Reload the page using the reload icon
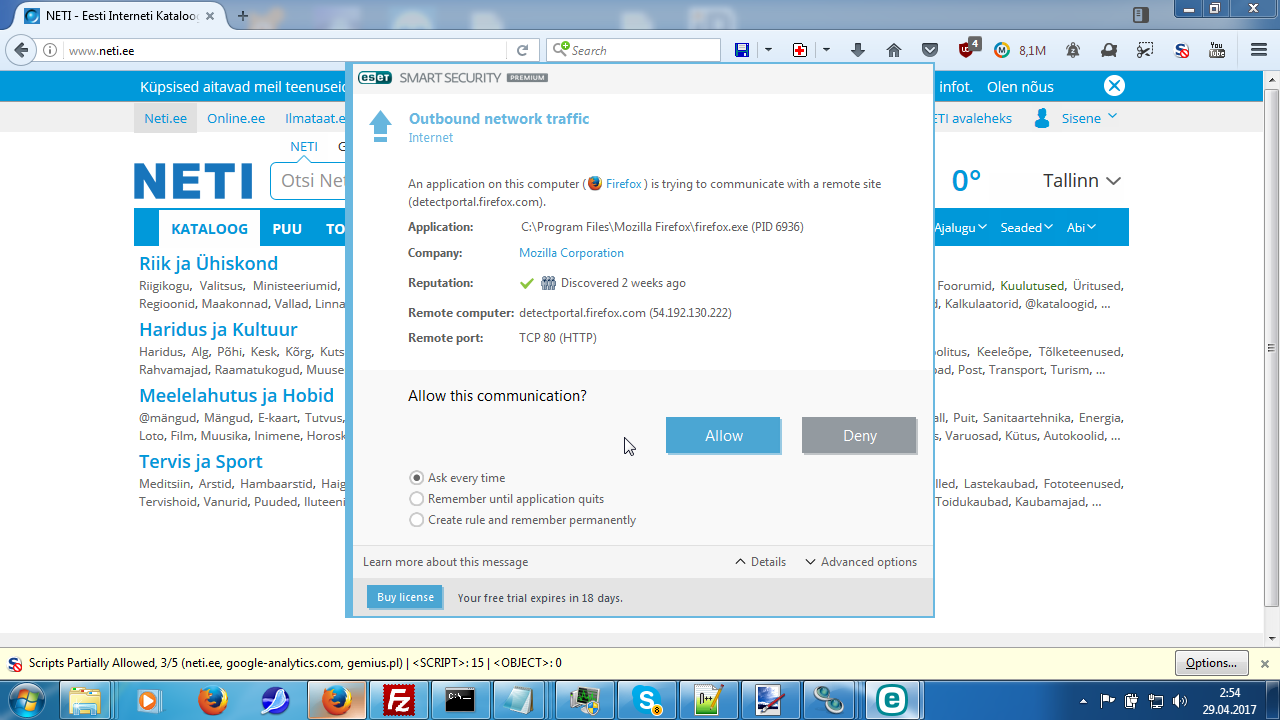Screen dimensions: 1280x720 [522, 50]
